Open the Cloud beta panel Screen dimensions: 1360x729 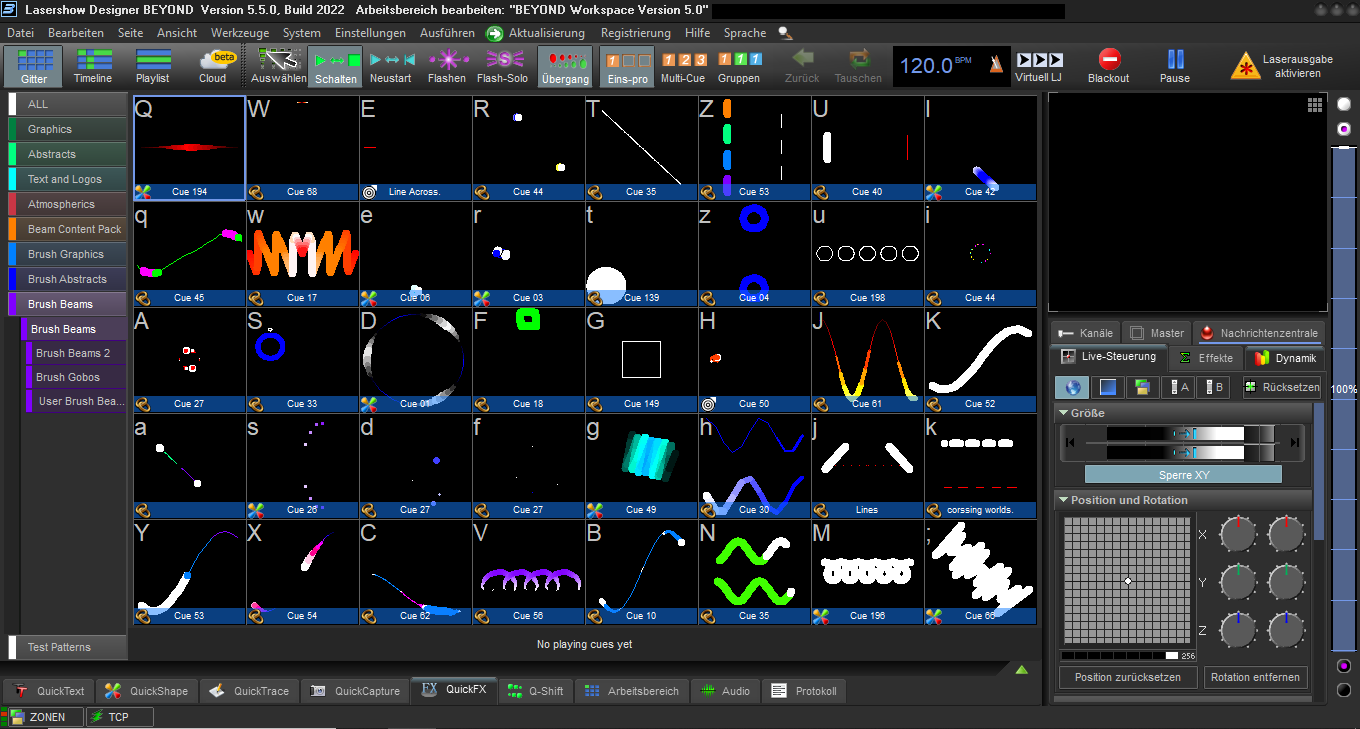click(213, 66)
